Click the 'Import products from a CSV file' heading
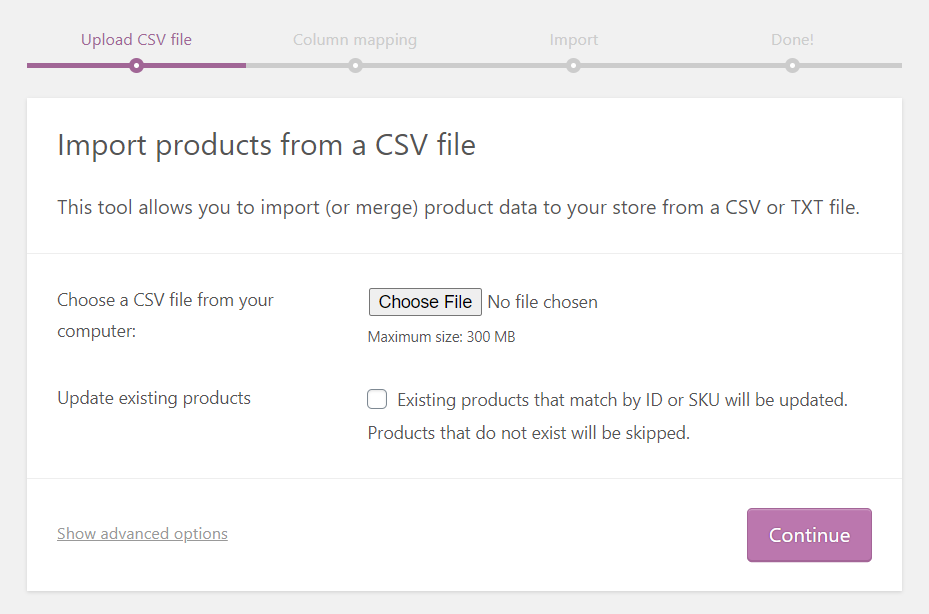The height and width of the screenshot is (614, 929). coord(266,146)
